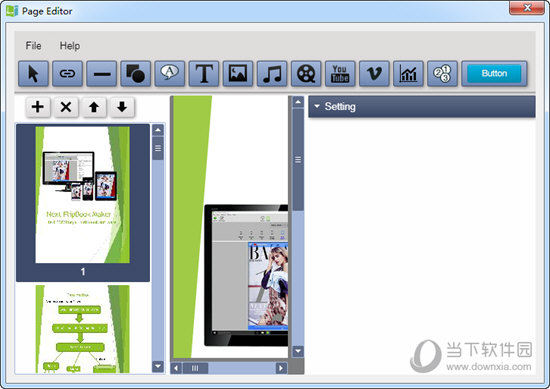Add audio with the music note tool

[x=272, y=74]
